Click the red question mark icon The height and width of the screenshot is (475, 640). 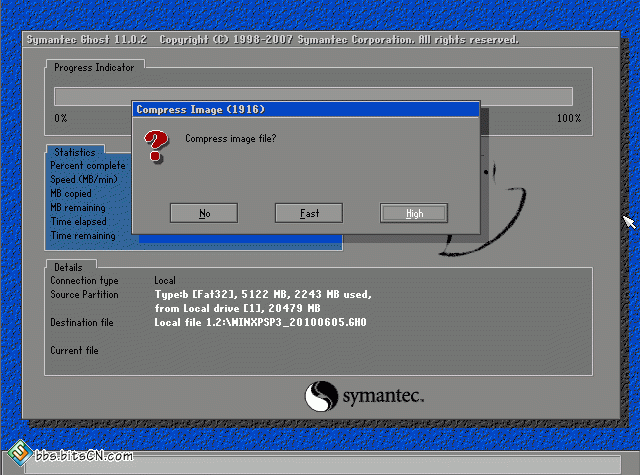point(156,146)
